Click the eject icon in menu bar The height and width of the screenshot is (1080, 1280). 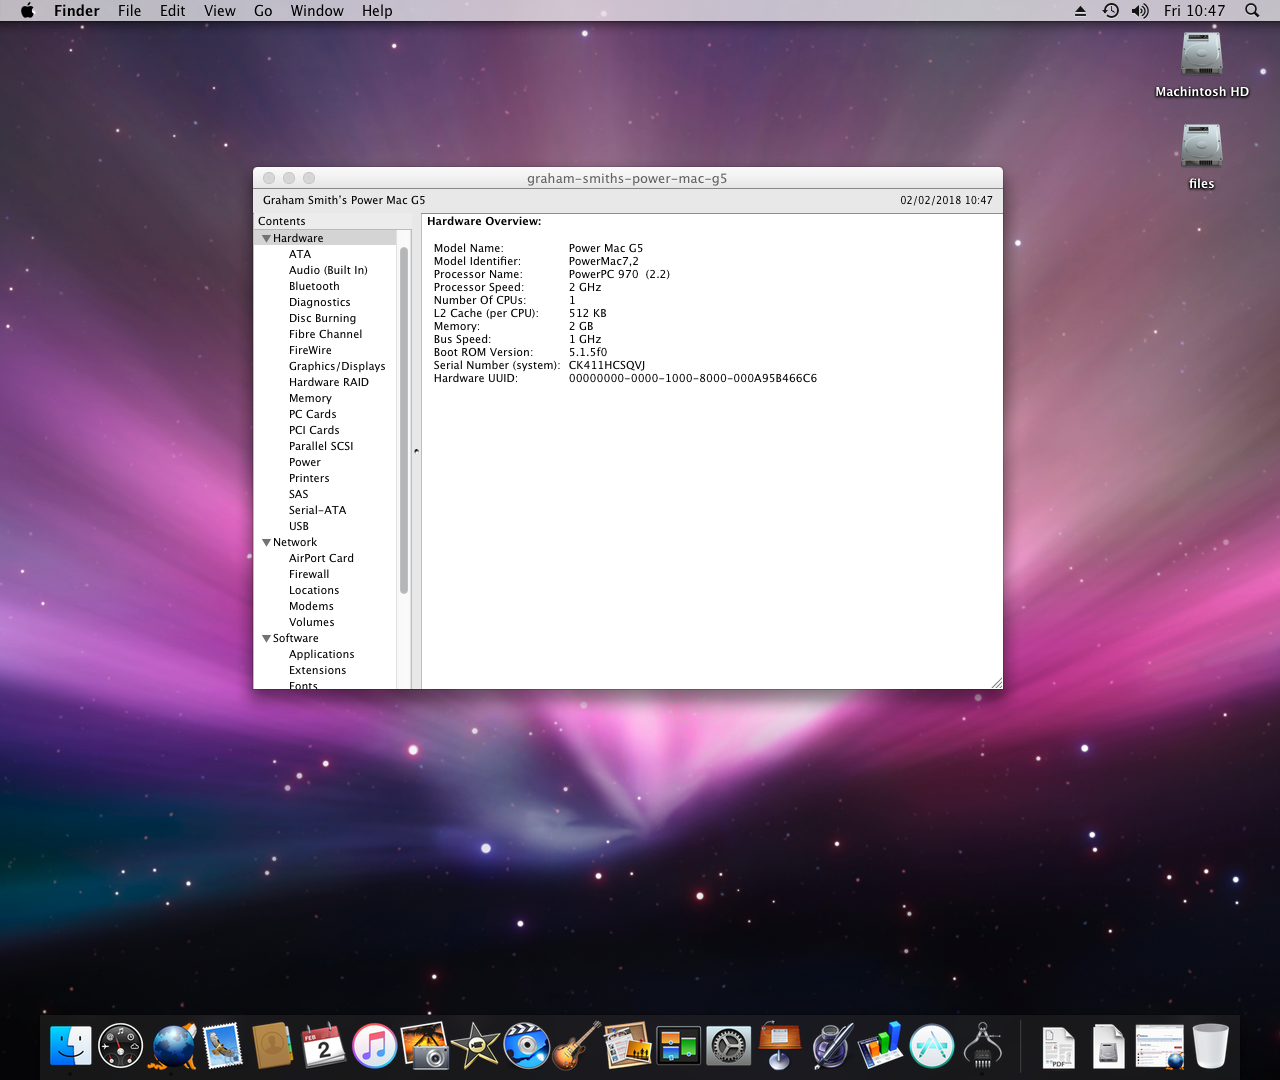click(x=1080, y=11)
